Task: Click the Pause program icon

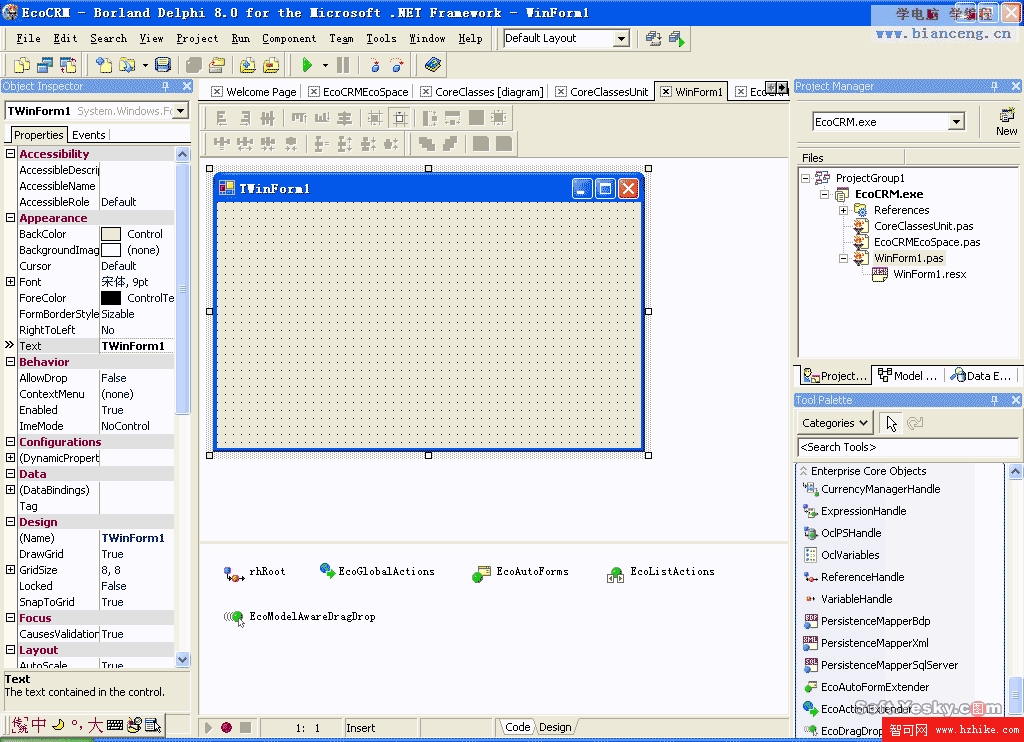Action: click(x=343, y=65)
